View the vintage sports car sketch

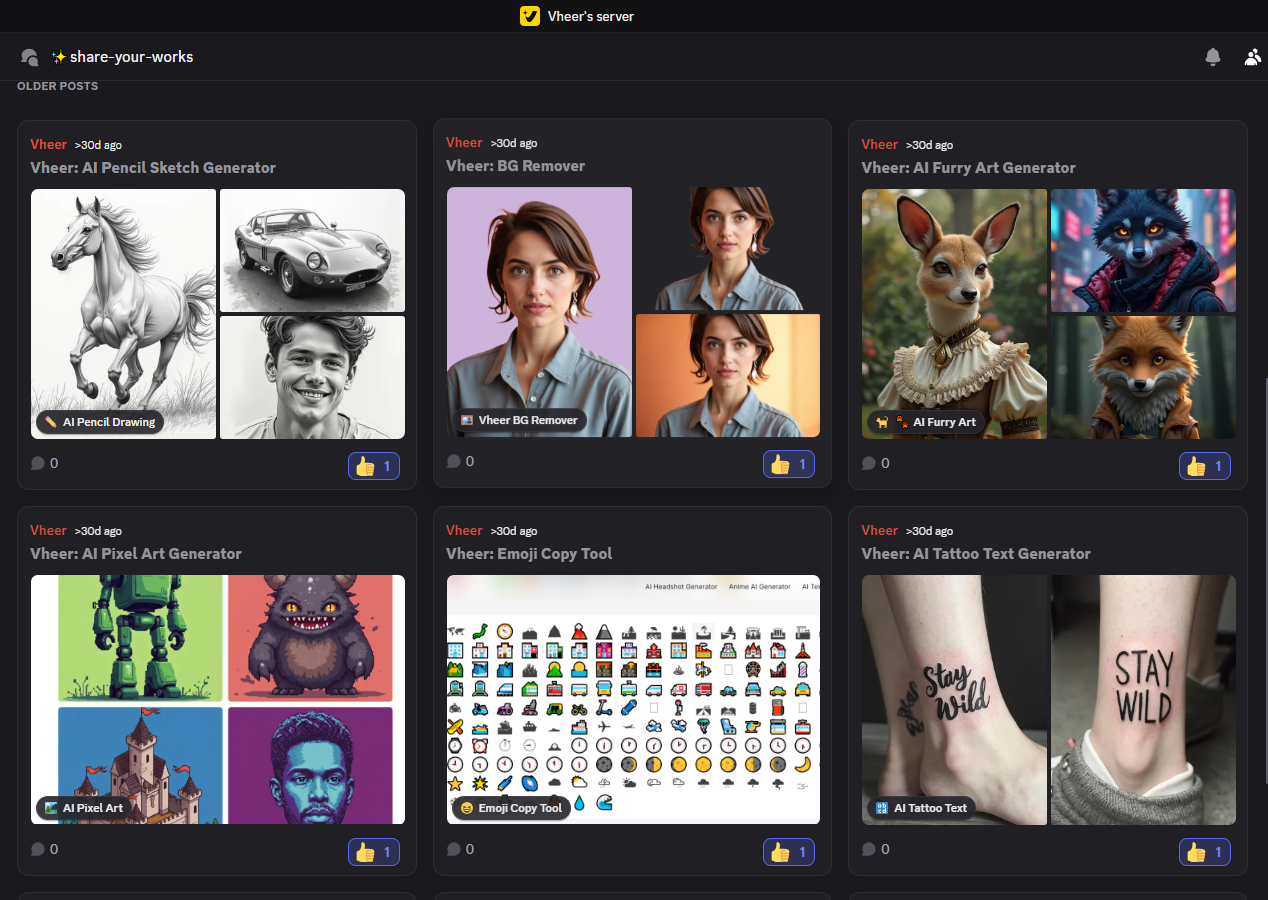312,251
